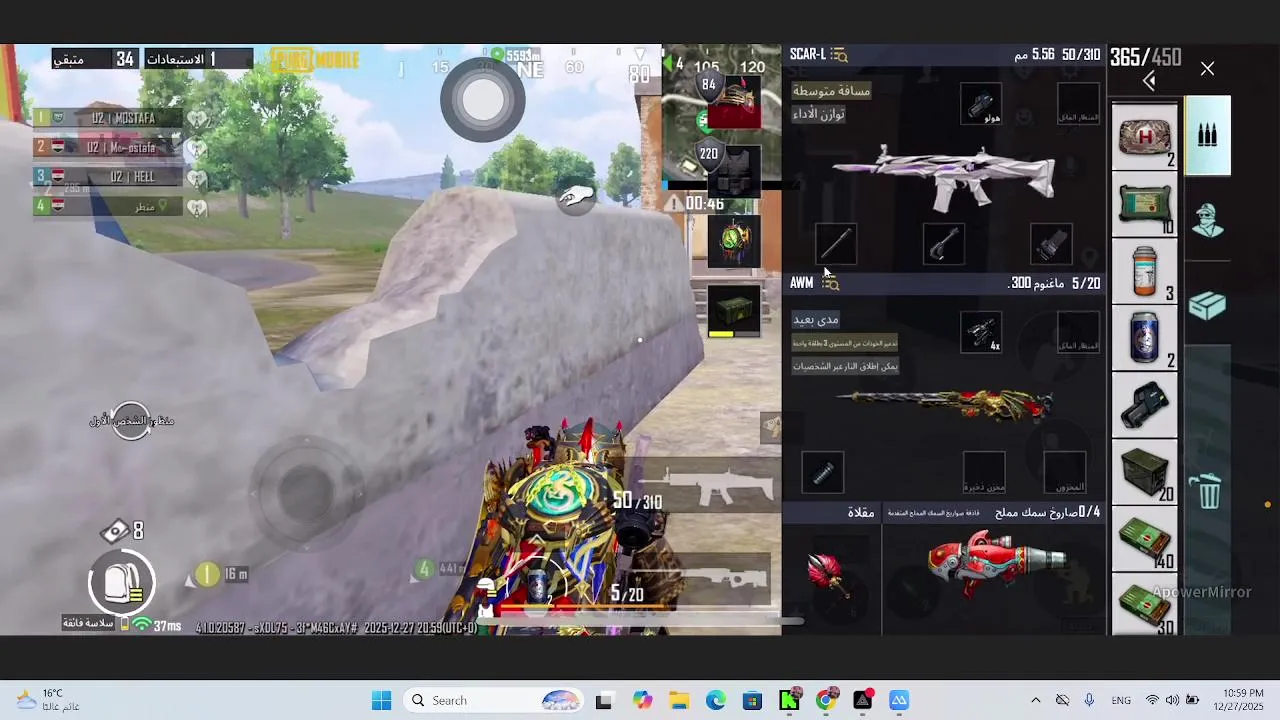Click the green supply crate icon
The image size is (1280, 720).
tap(734, 311)
